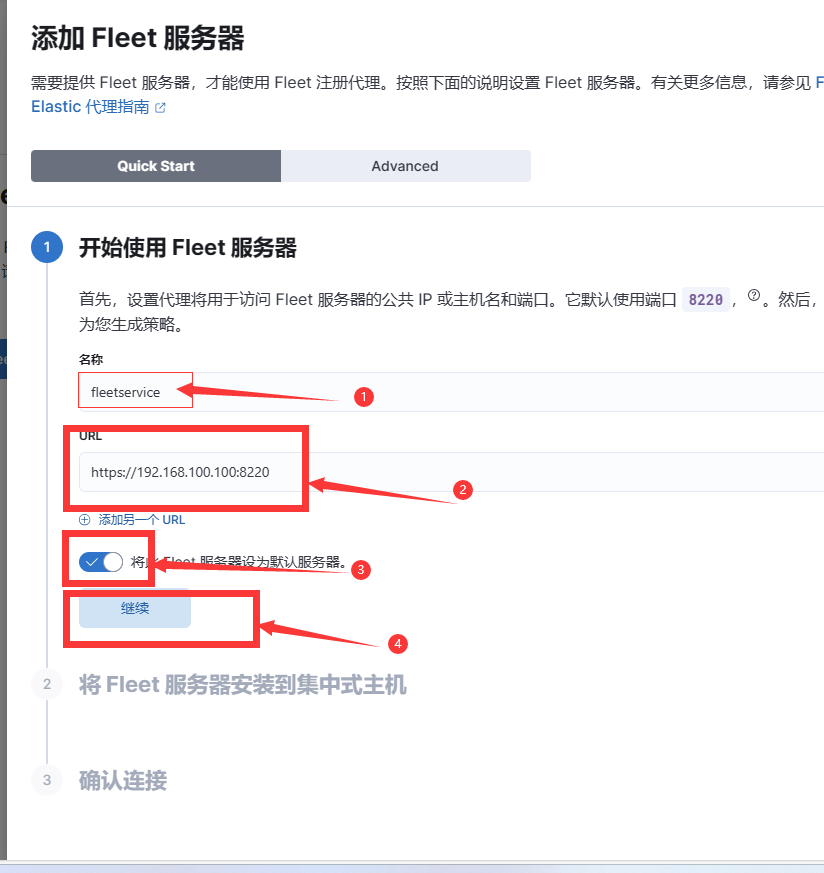Click the greyed step 2 circle icon
The width and height of the screenshot is (824, 873).
click(x=47, y=684)
